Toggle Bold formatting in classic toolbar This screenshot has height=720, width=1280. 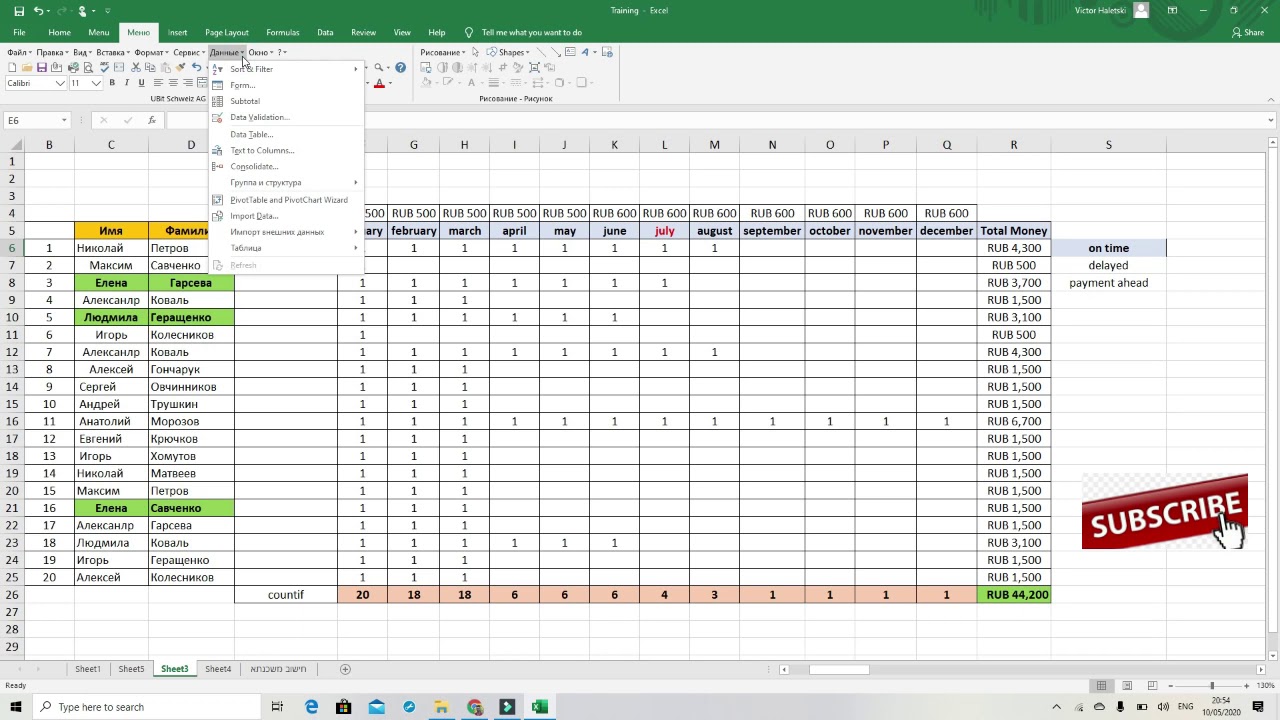coord(112,83)
